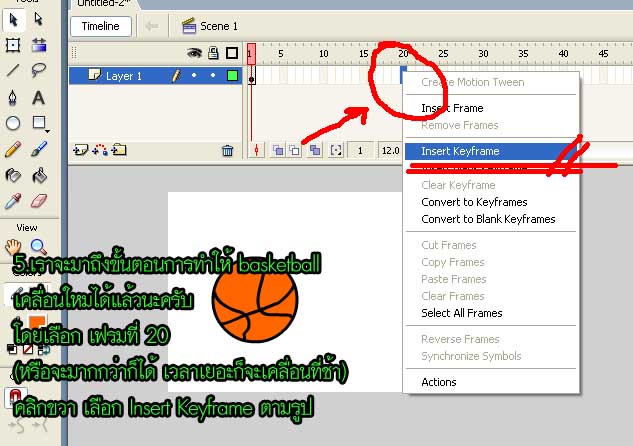Screen dimensions: 633x446
Task: Click the Timeline button
Action: pos(101,26)
